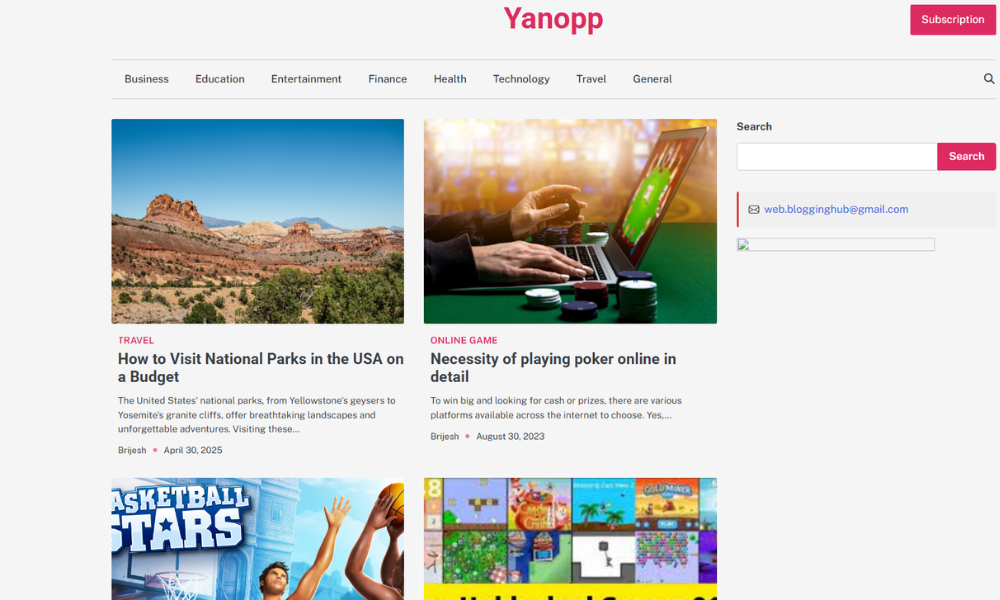Go to the Education category
The image size is (1000, 600).
(x=219, y=79)
